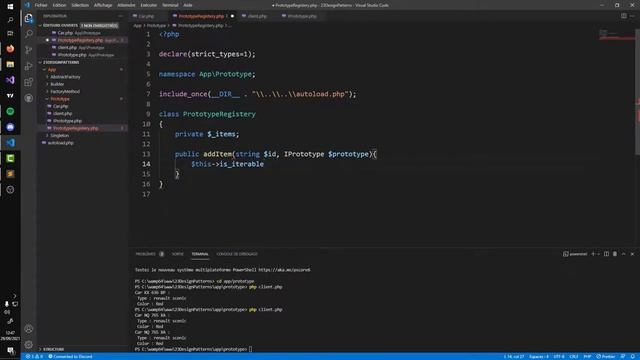Screen dimensions: 640x360
Task: Open Visual Studio from the taskbar
Action: tap(10, 80)
